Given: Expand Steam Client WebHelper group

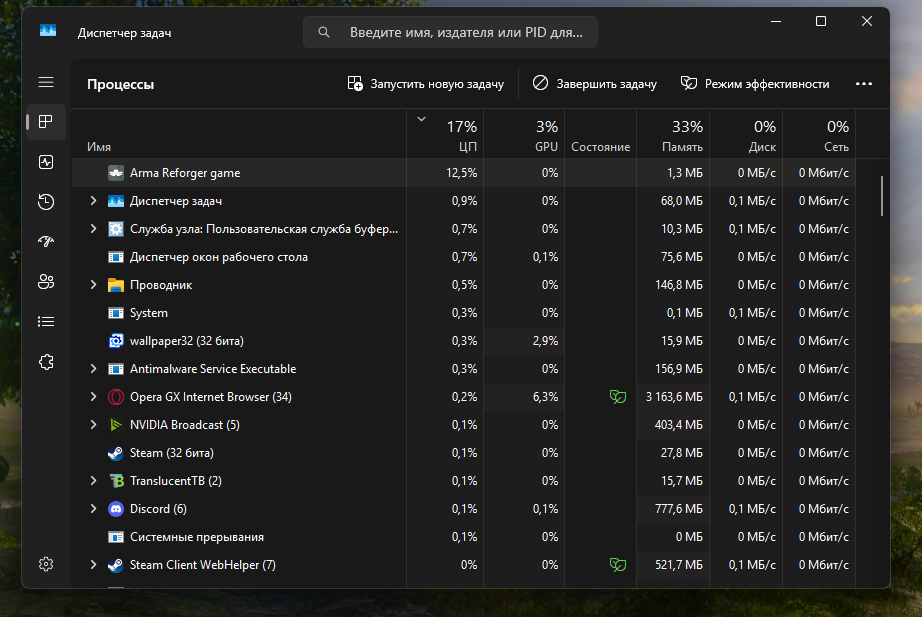Looking at the screenshot, I should pos(93,565).
